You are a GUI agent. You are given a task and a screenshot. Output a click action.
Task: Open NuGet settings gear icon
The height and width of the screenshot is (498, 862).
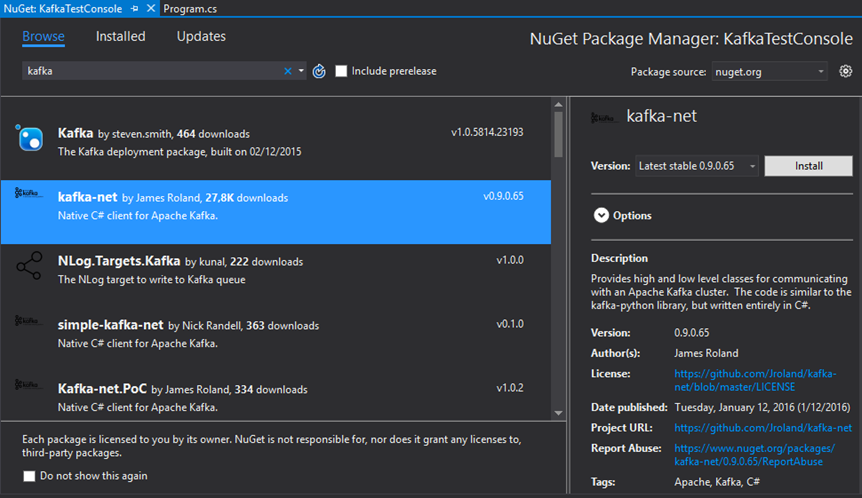(x=846, y=71)
